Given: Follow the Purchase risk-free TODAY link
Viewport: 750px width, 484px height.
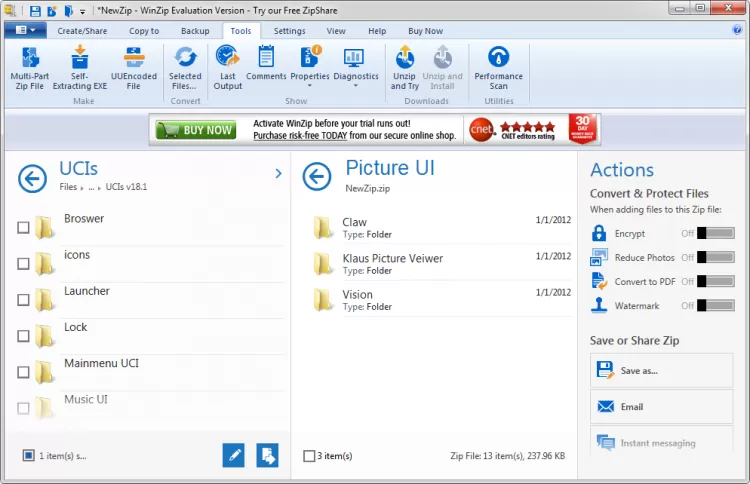Looking at the screenshot, I should pos(300,136).
